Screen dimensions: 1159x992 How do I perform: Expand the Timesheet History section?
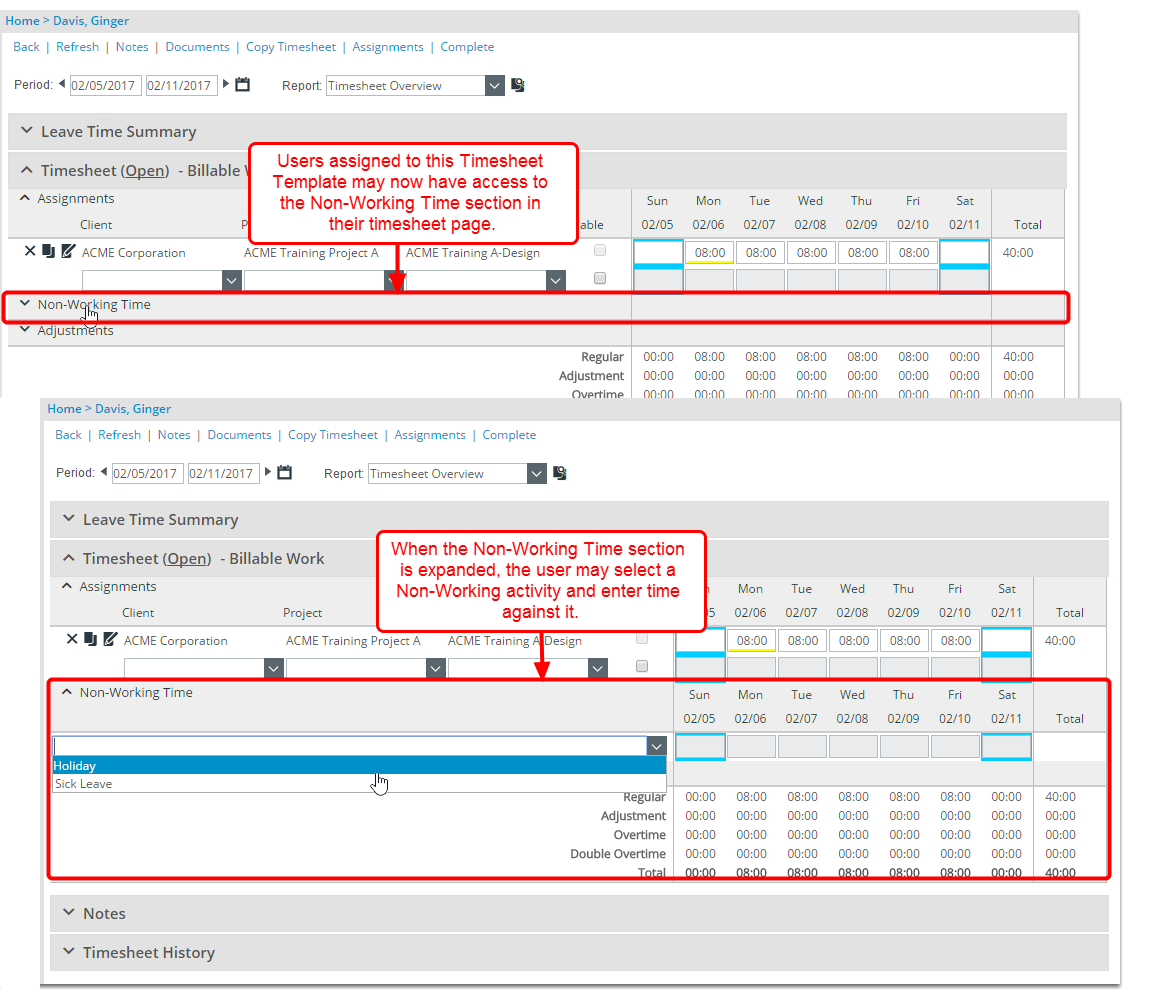69,951
